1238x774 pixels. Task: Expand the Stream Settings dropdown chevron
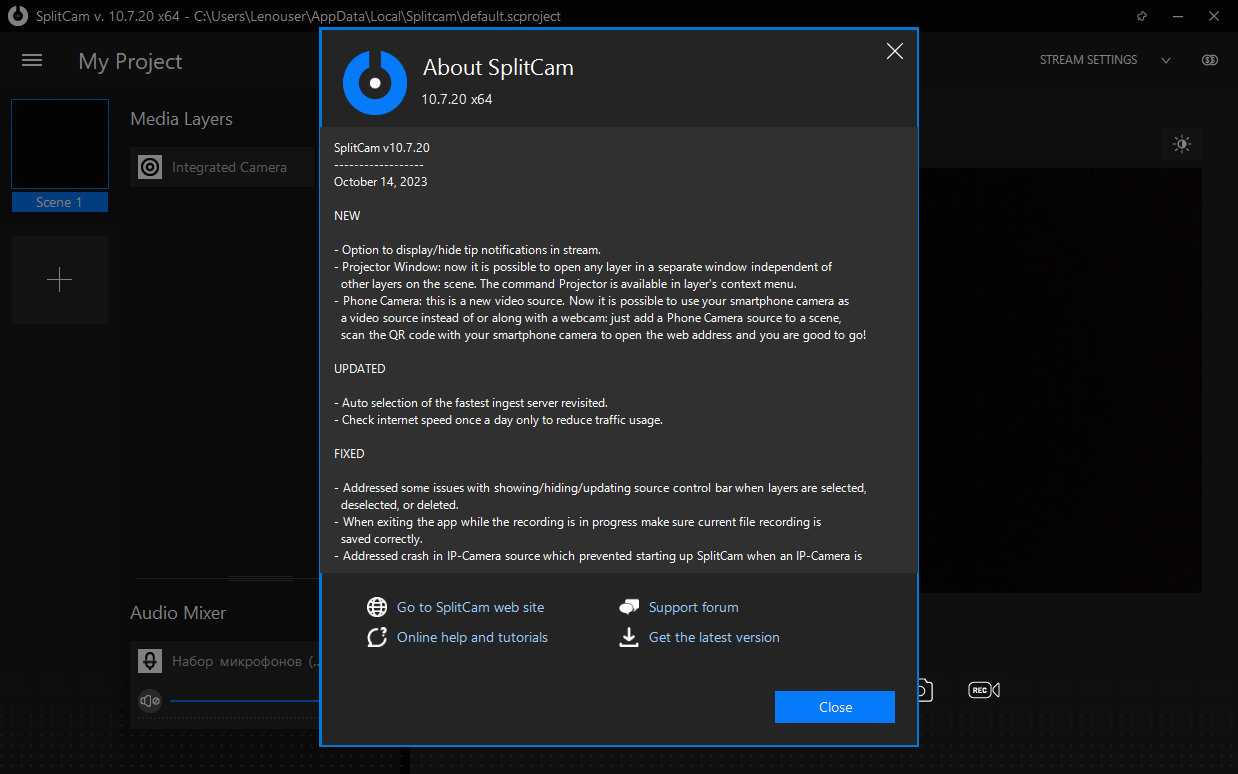[x=1166, y=60]
